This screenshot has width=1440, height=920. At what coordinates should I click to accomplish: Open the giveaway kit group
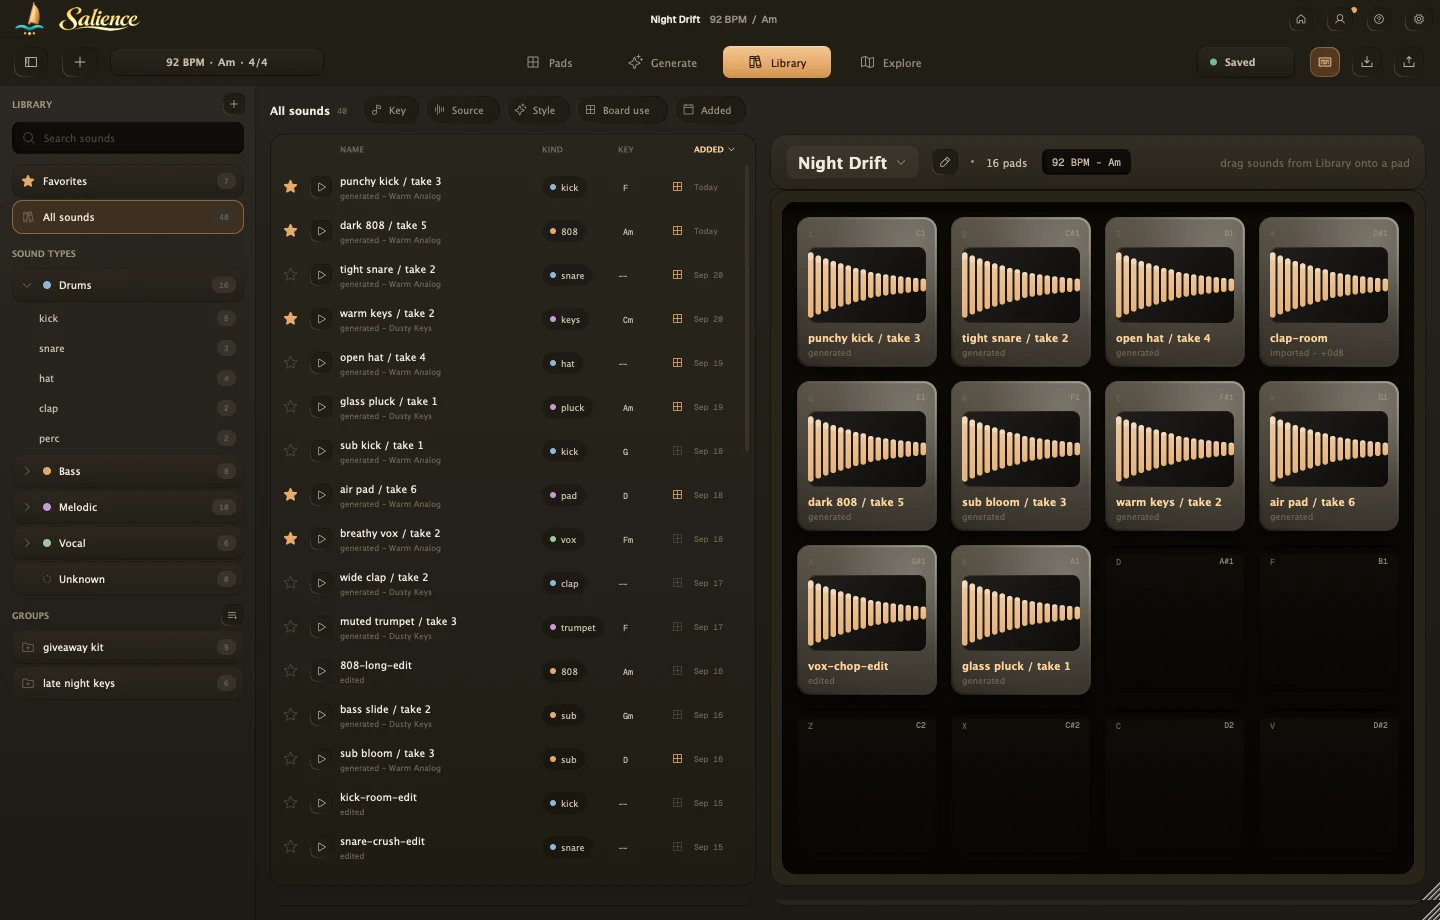point(128,647)
